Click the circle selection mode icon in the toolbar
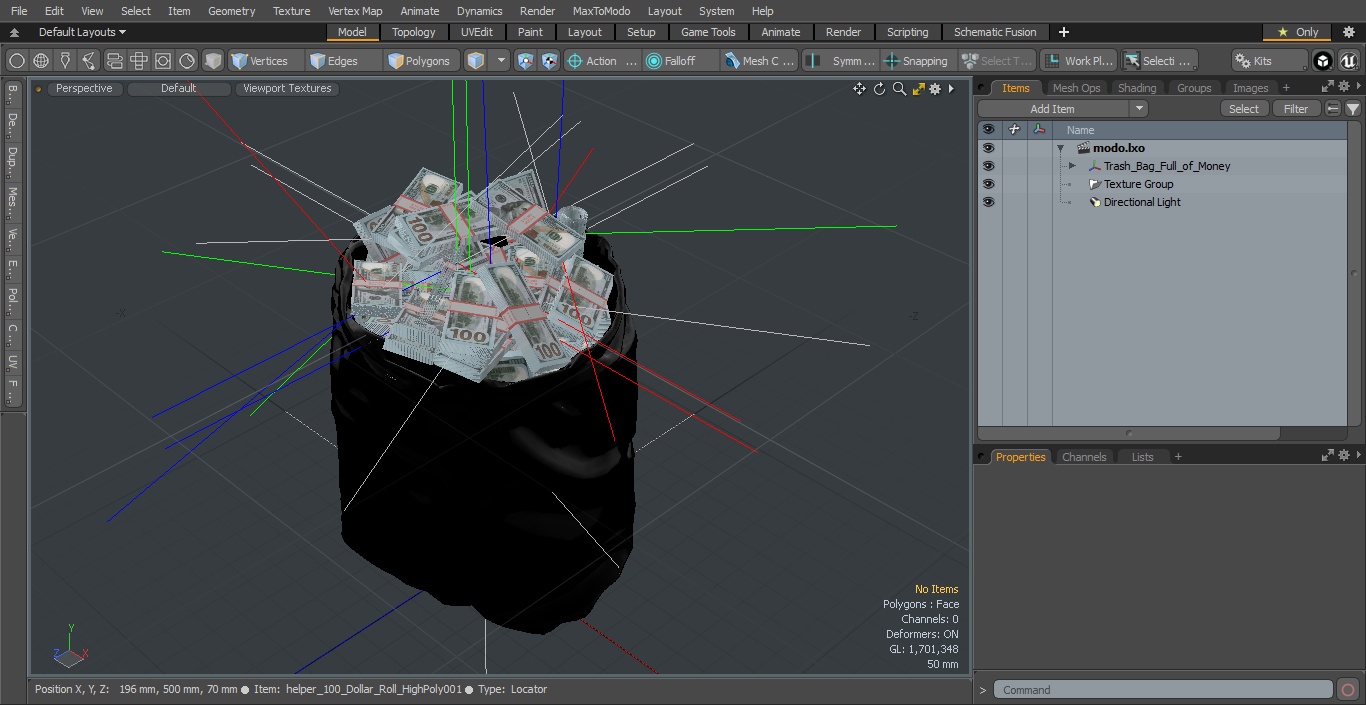The image size is (1366, 705). [x=17, y=61]
